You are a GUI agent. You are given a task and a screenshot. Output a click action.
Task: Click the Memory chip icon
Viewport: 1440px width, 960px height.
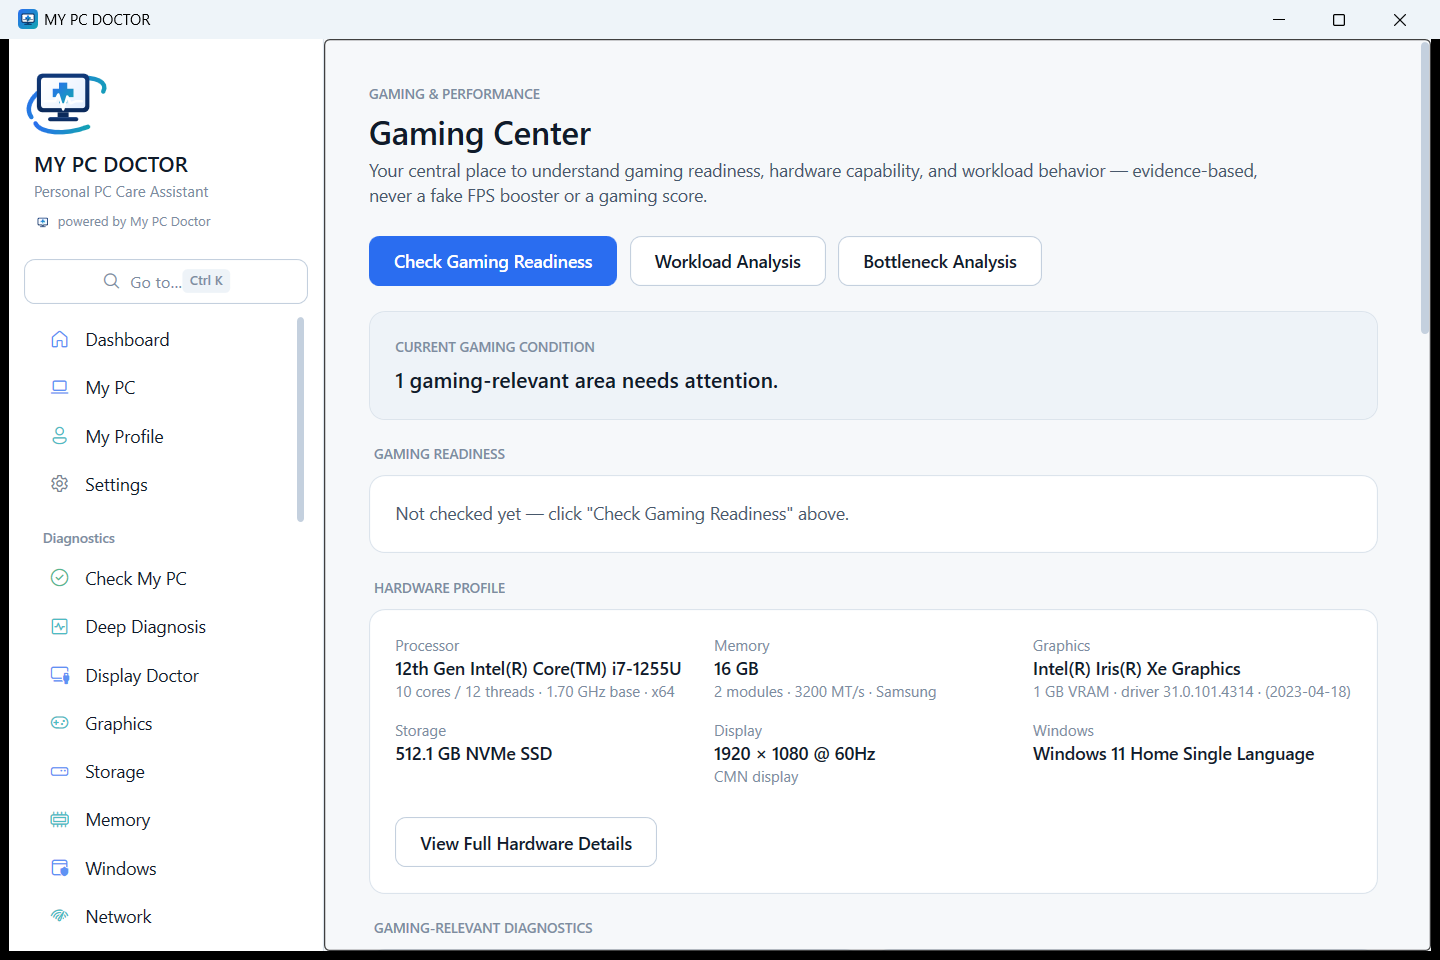point(60,819)
